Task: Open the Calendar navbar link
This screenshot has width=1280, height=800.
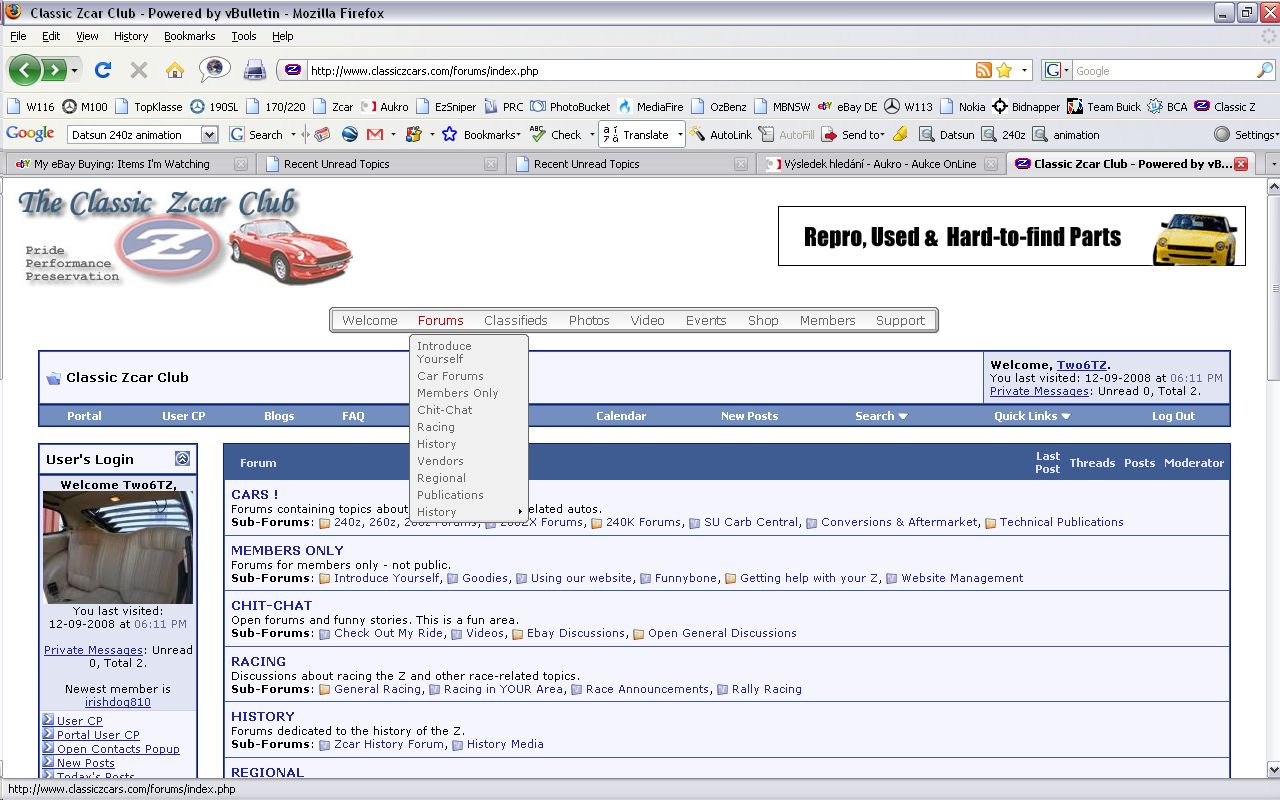Action: (621, 416)
